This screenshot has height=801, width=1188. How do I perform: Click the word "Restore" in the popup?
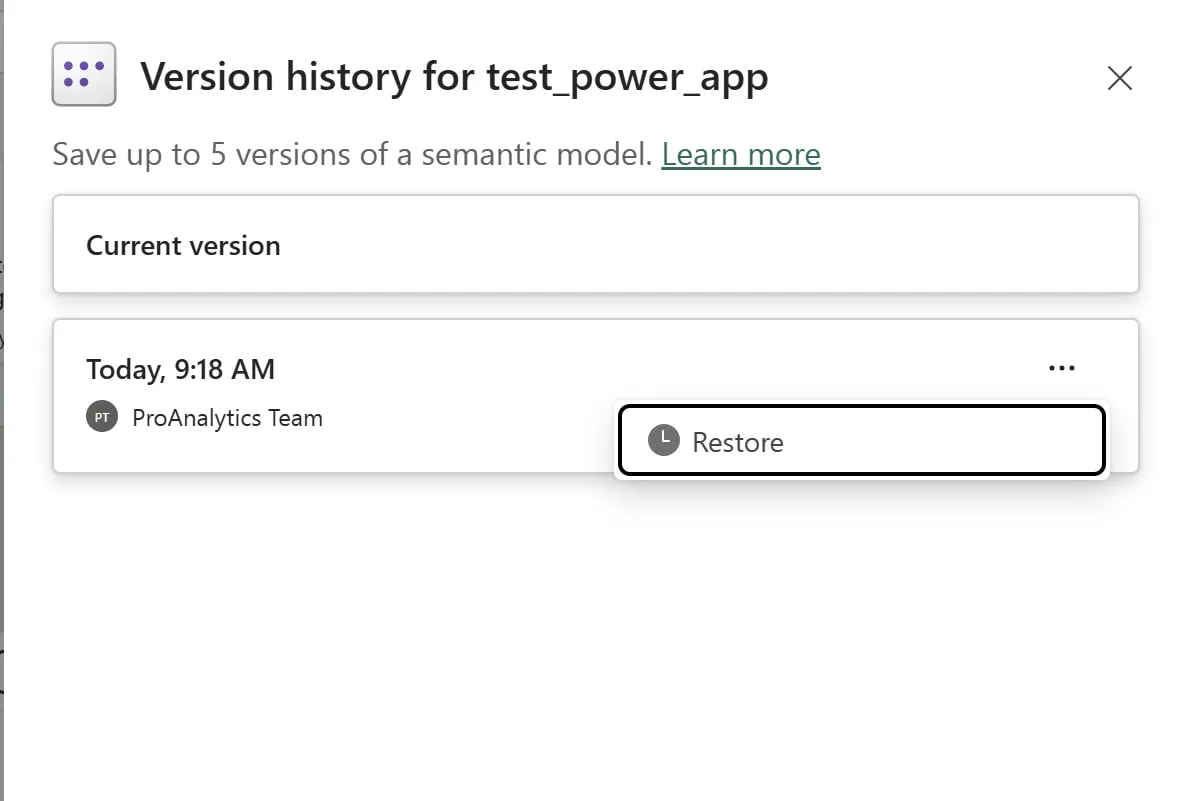[737, 442]
